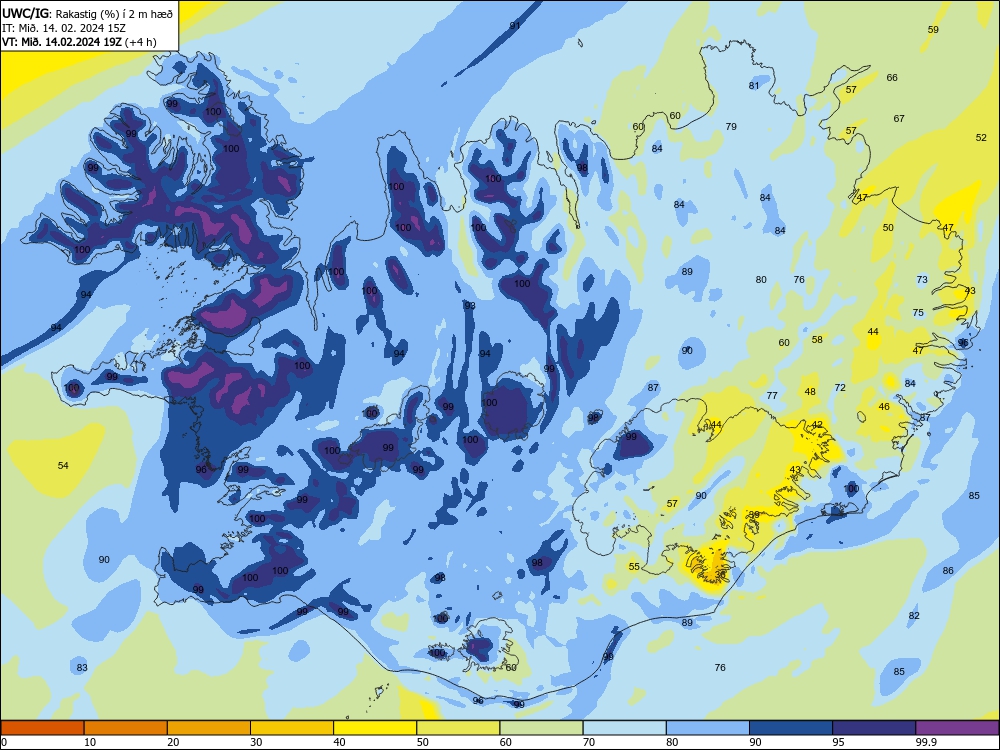Viewport: 1000px width, 750px height.
Task: Click the '42' value in the yellow area
Action: pos(817,425)
